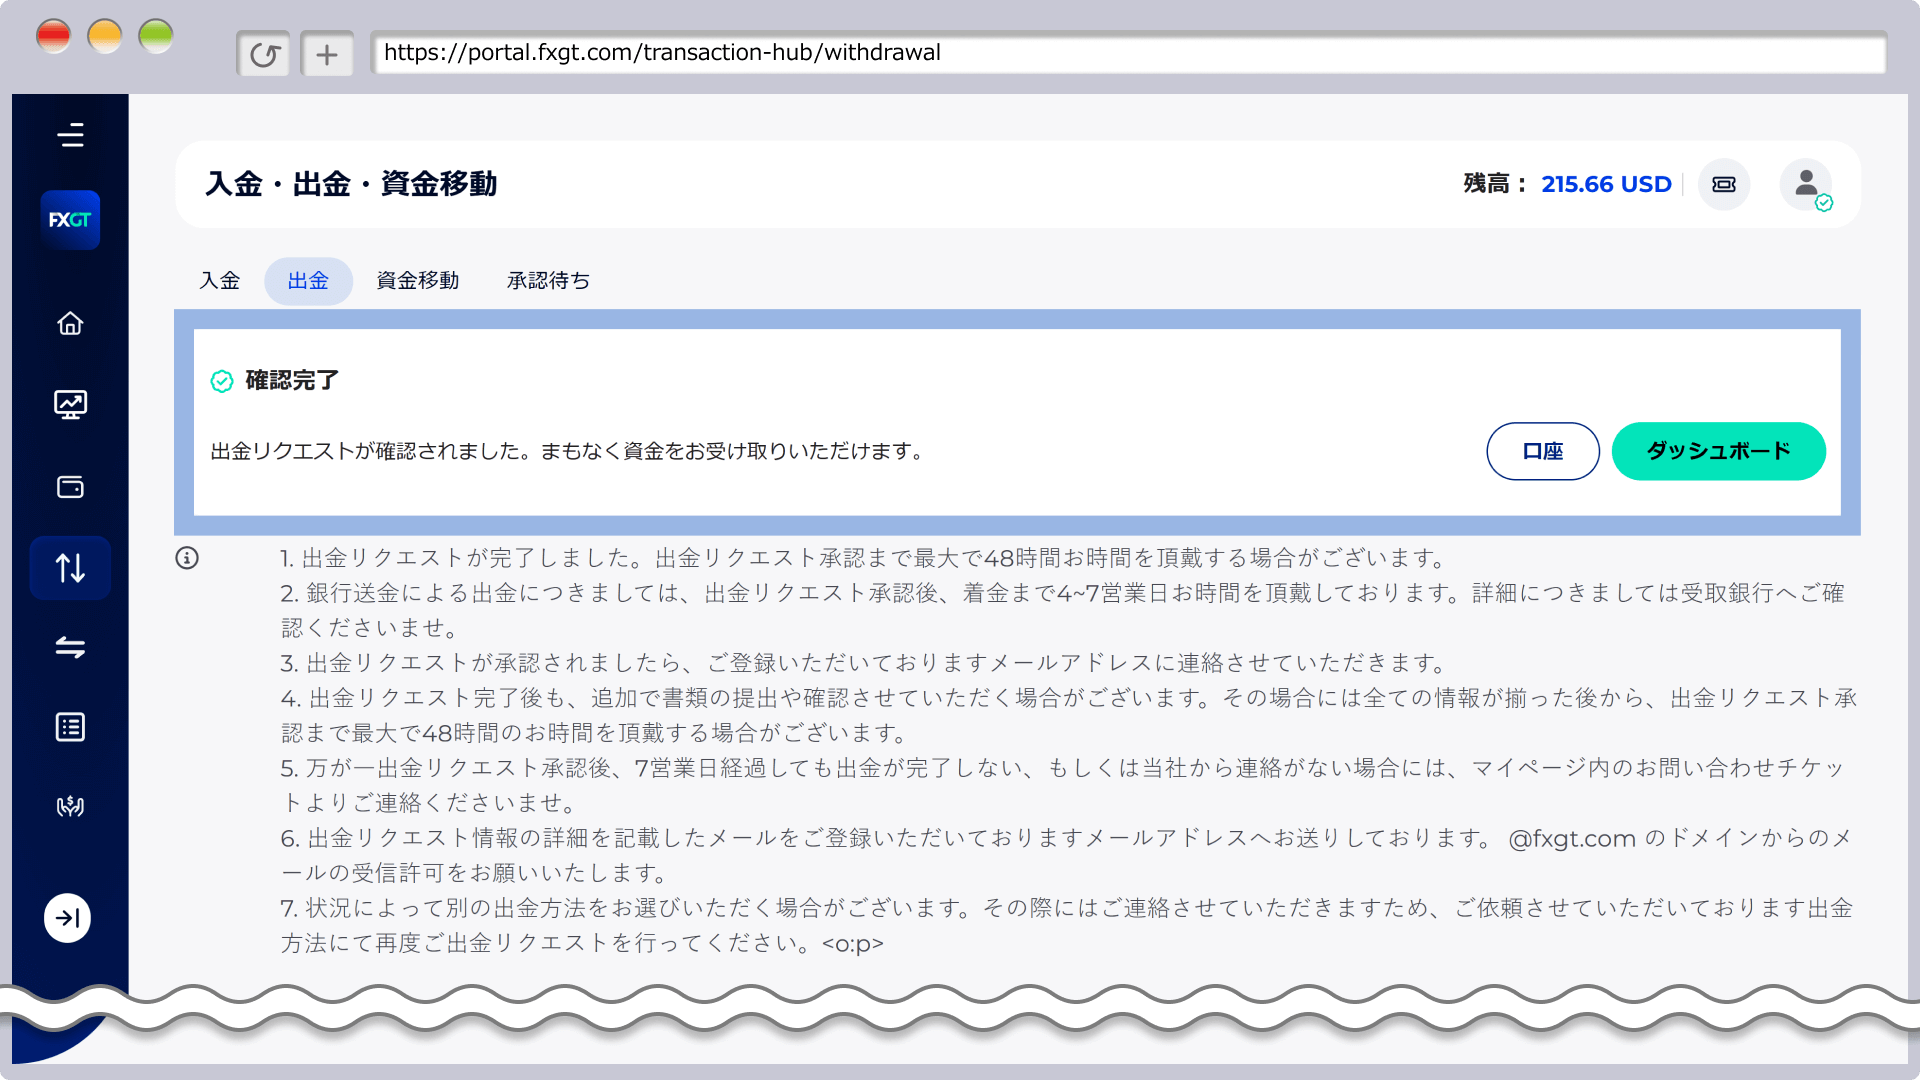Screen dimensions: 1920x1080
Task: Go to ダッシュボード button
Action: coord(1719,451)
